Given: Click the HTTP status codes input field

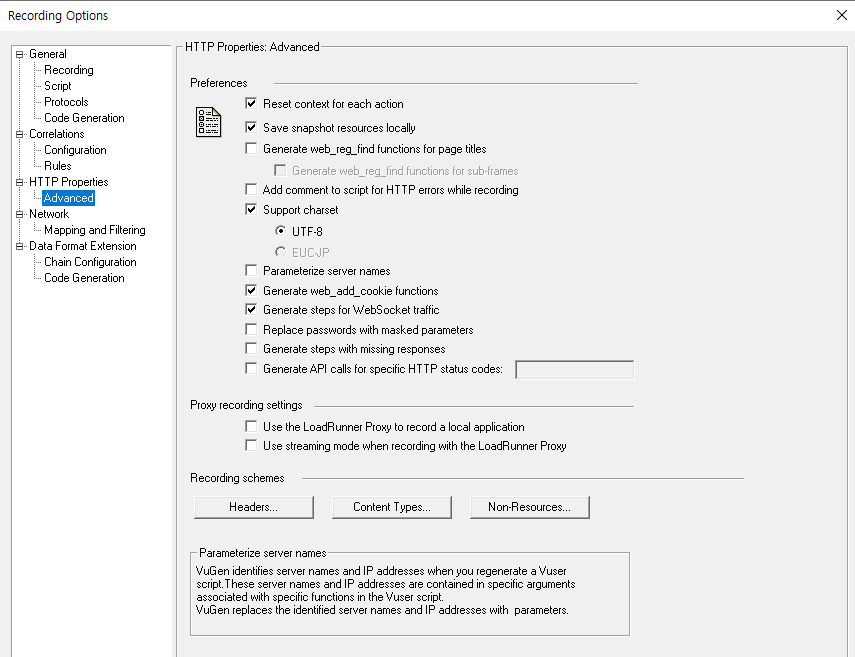Looking at the screenshot, I should click(575, 370).
